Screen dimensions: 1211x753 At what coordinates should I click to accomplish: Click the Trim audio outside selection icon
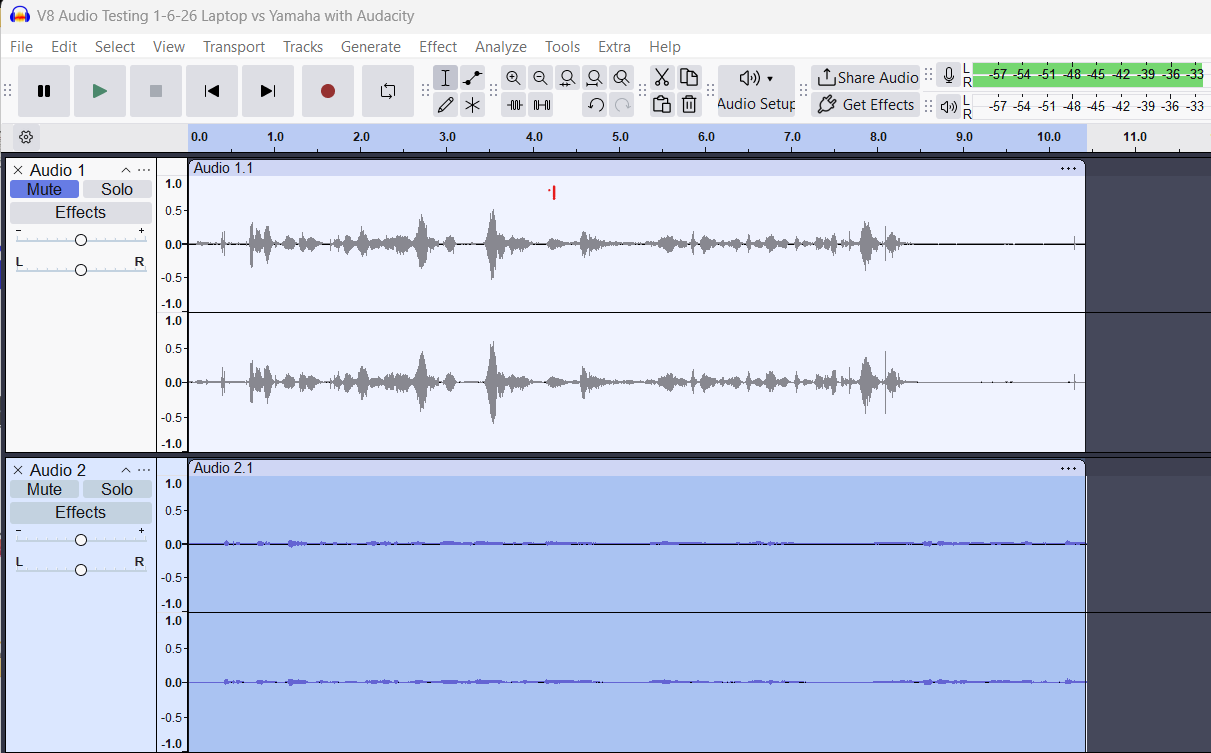pos(514,104)
